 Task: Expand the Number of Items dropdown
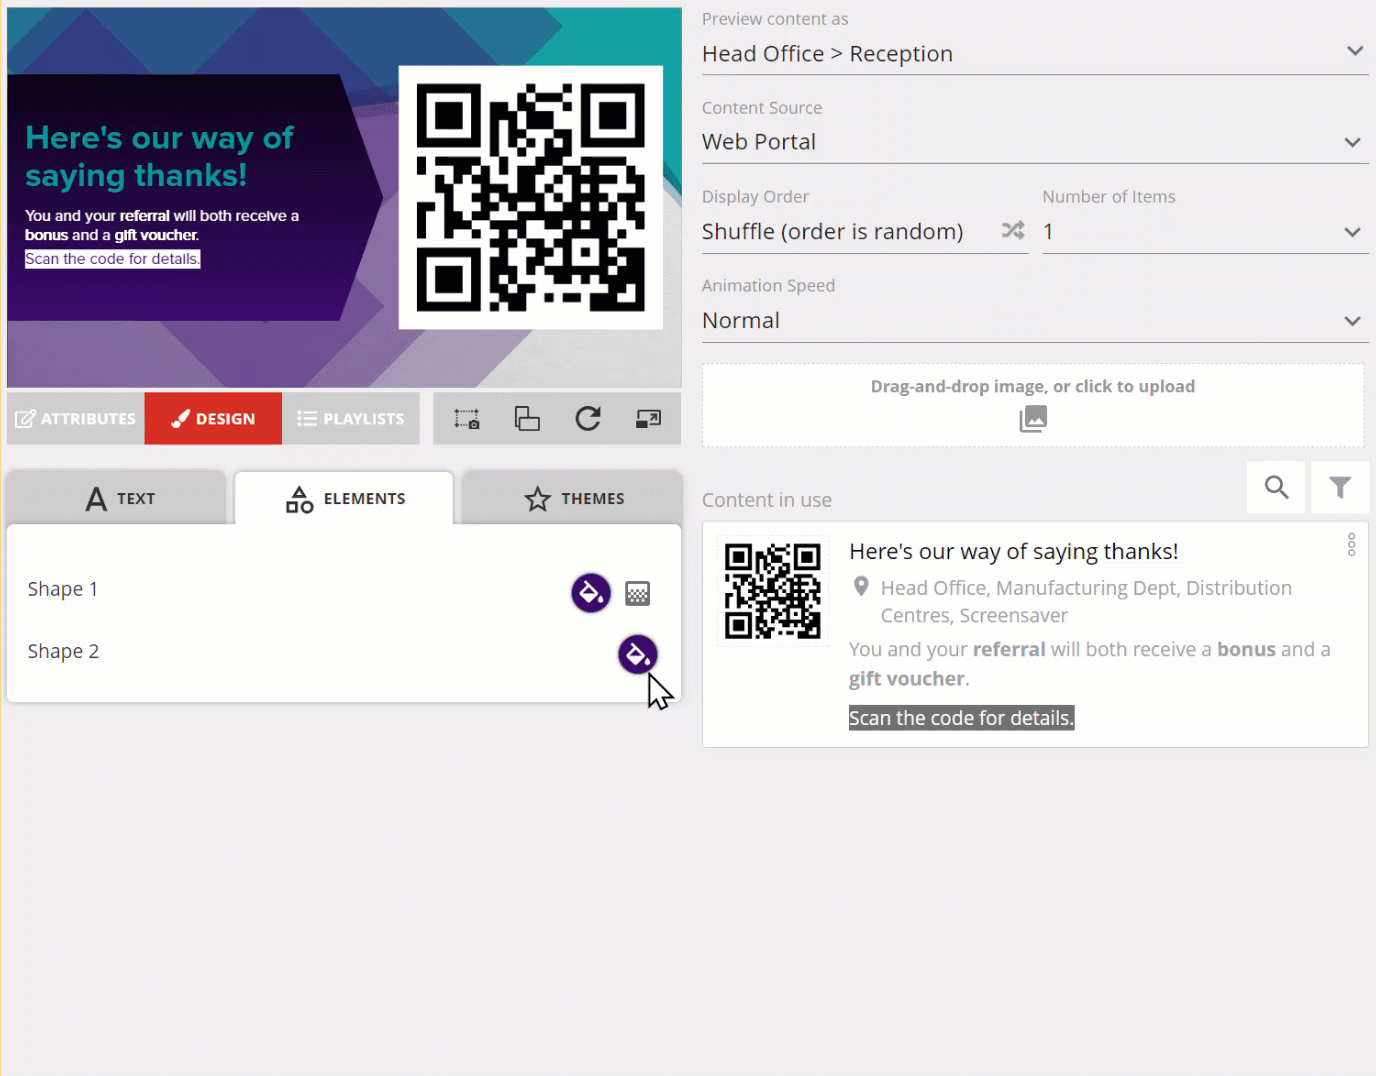[x=1205, y=231]
